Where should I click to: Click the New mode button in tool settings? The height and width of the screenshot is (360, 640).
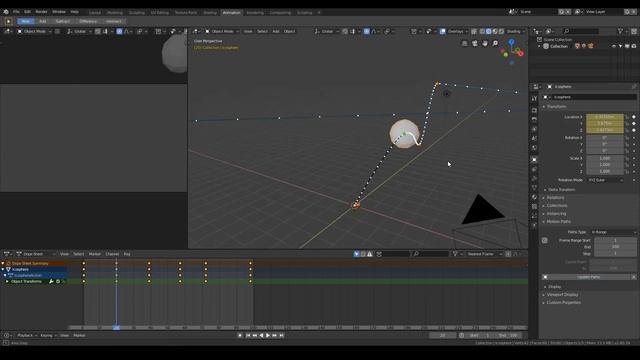tap(25, 21)
